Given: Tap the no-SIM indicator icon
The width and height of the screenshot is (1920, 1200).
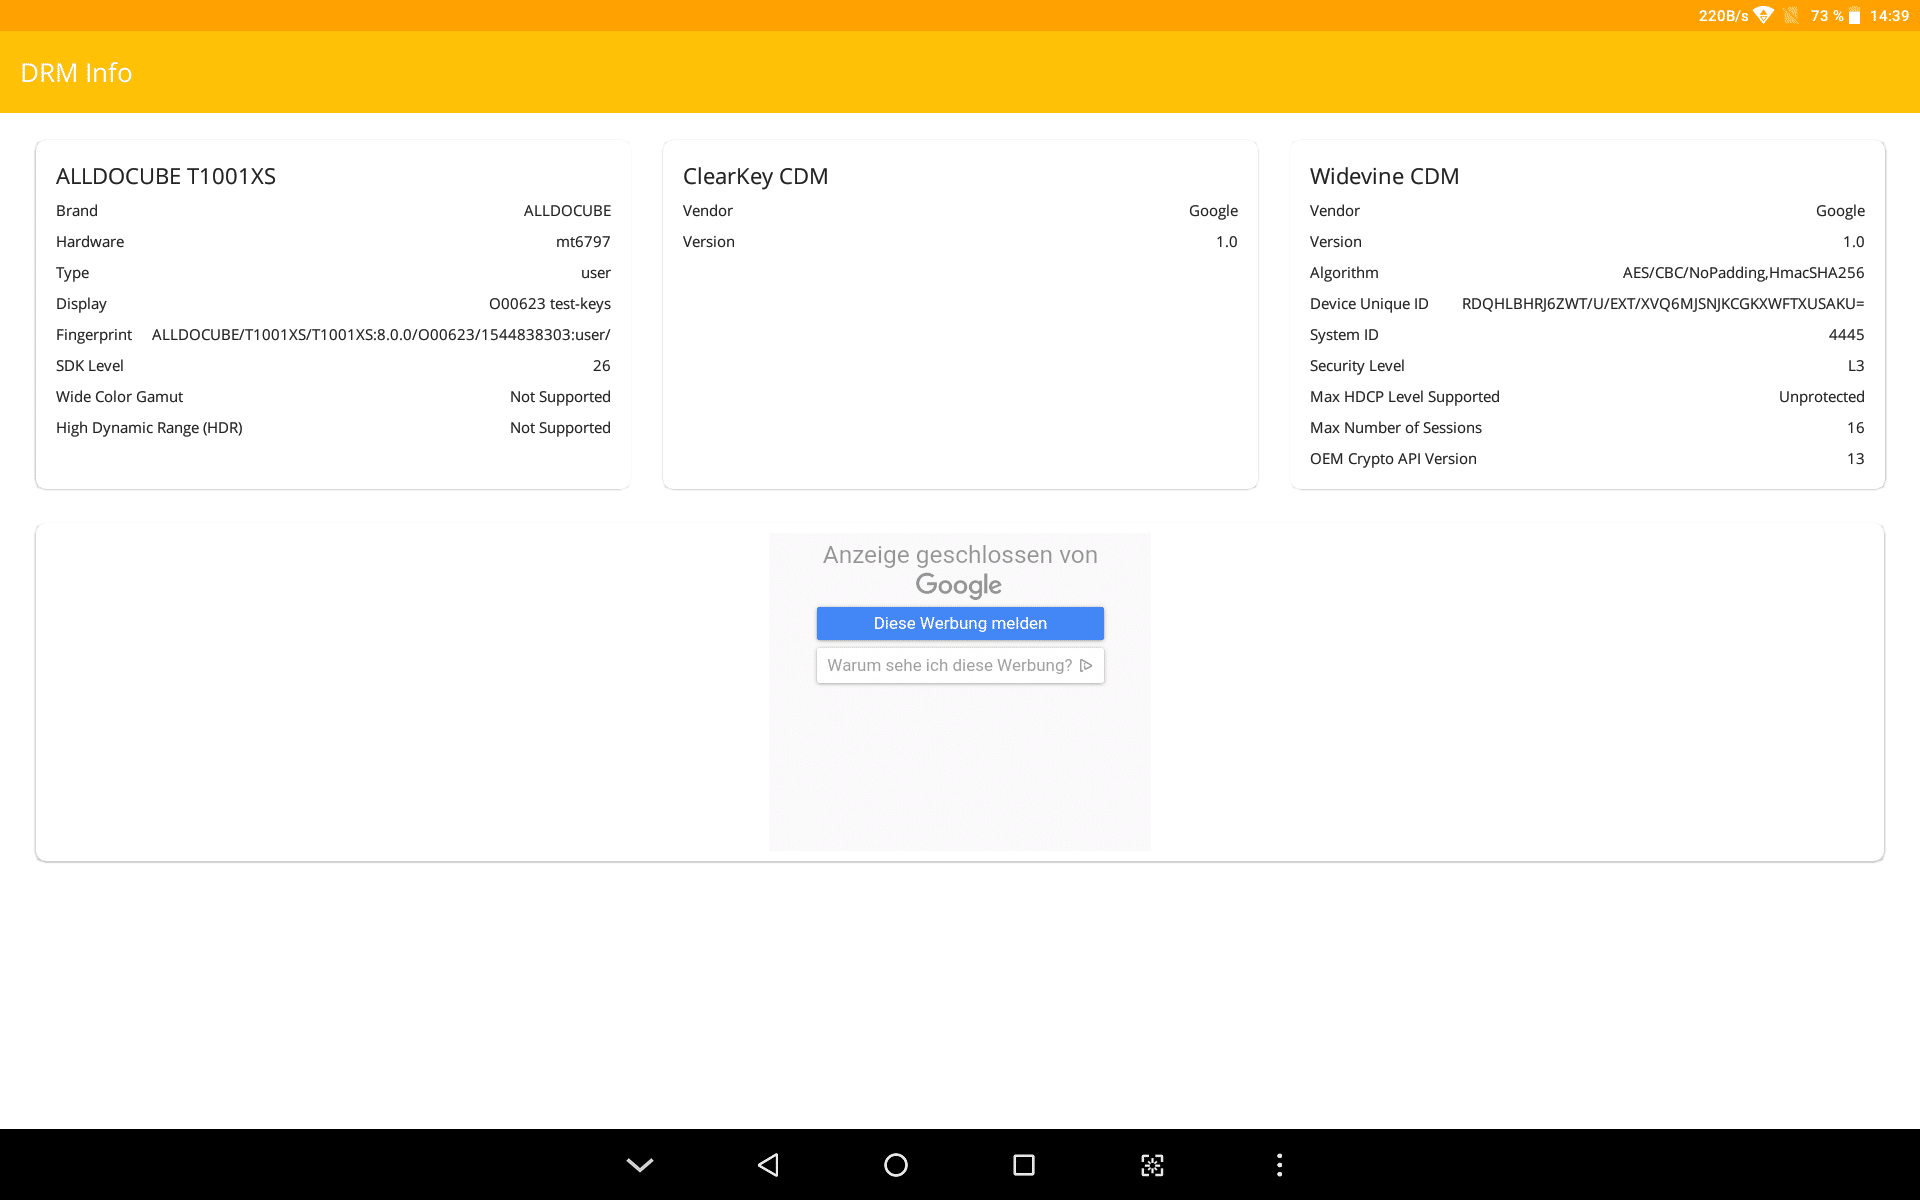Looking at the screenshot, I should coord(1791,15).
